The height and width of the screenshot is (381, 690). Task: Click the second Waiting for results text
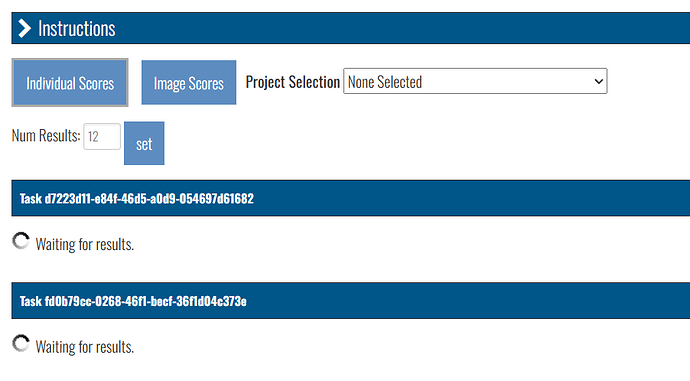tap(84, 347)
